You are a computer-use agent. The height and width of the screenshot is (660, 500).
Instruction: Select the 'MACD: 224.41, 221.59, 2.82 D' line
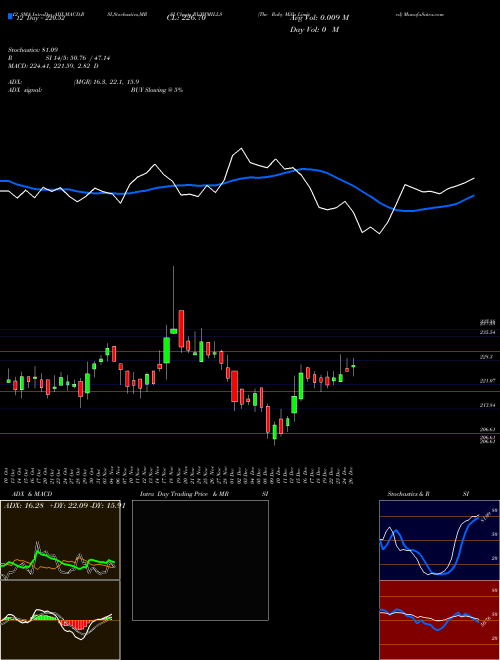[x=53, y=66]
